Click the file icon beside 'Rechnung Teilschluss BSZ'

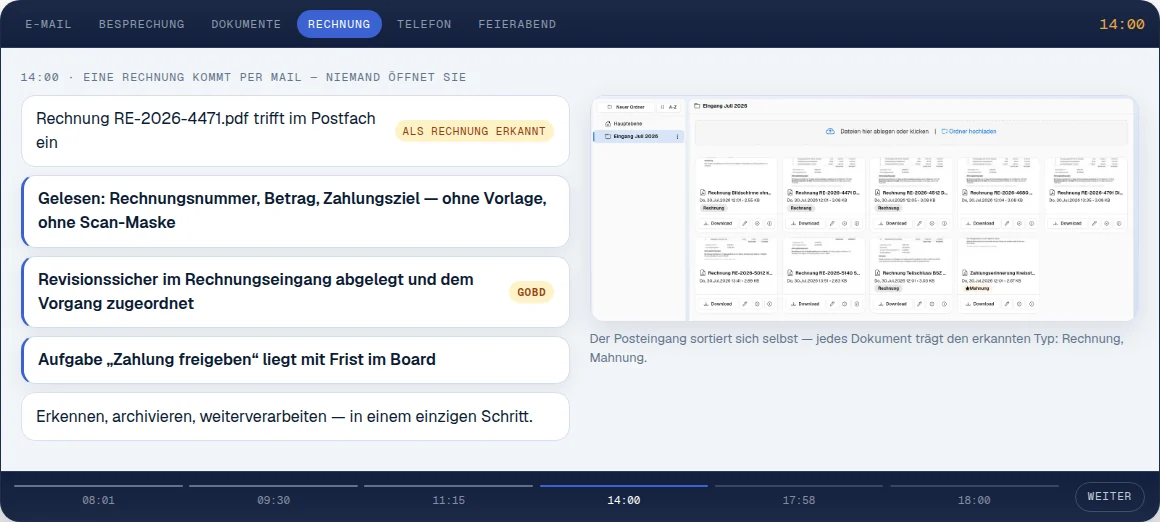[877, 273]
